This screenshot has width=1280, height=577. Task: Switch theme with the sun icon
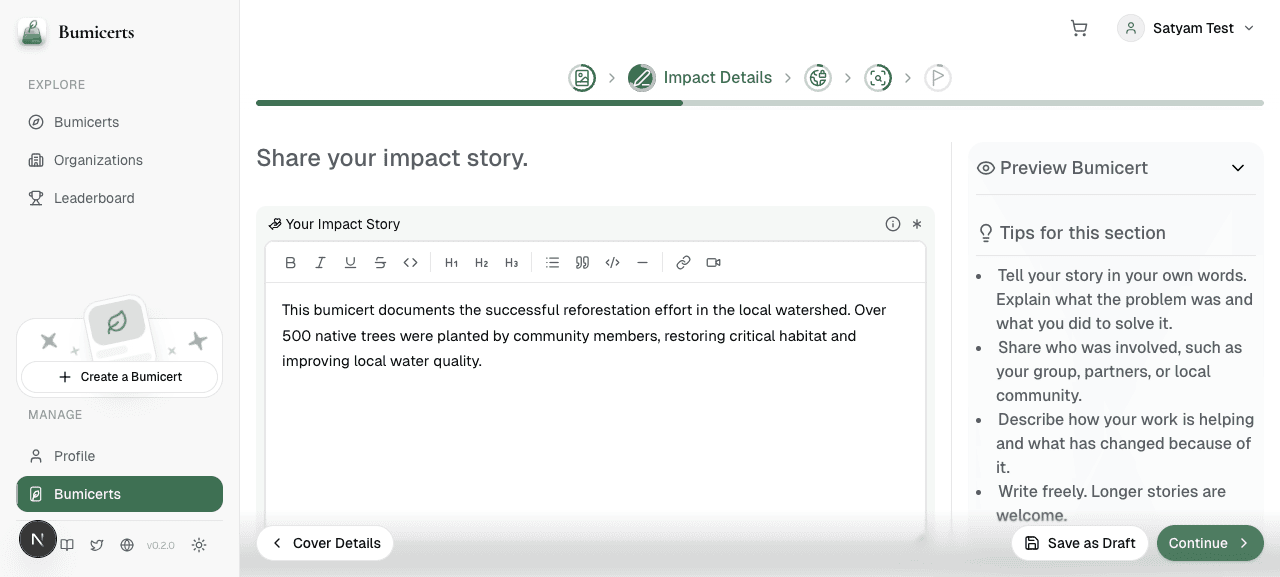click(x=199, y=545)
